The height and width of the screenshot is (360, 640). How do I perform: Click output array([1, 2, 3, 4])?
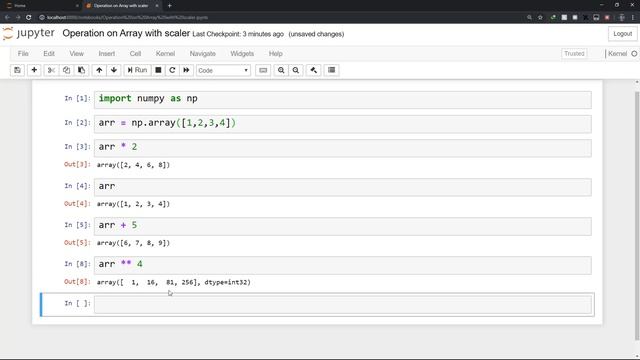133,204
